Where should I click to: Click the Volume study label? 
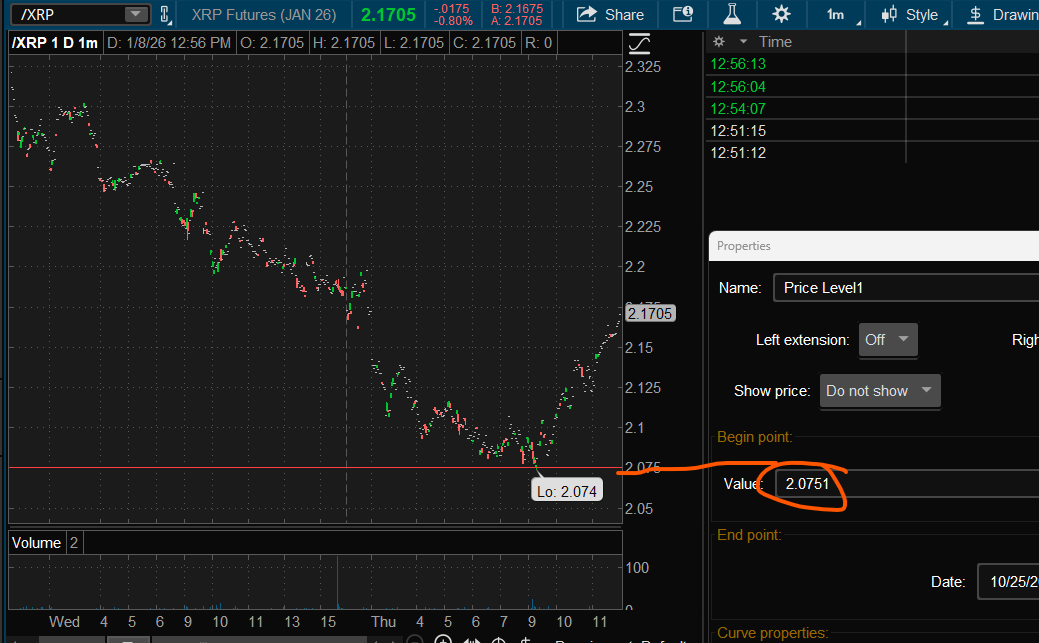pyautogui.click(x=36, y=543)
